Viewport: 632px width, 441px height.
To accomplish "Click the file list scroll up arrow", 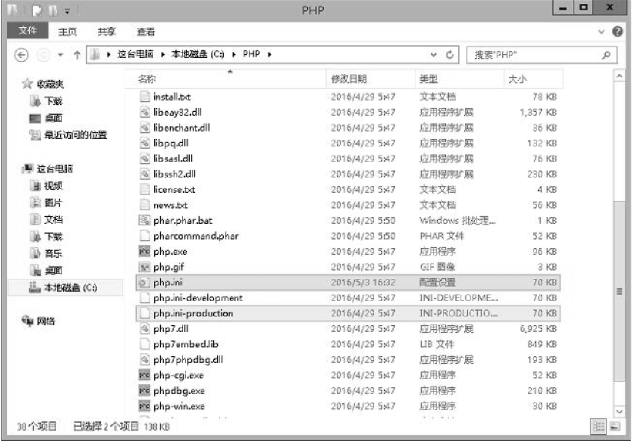I will 619,75.
